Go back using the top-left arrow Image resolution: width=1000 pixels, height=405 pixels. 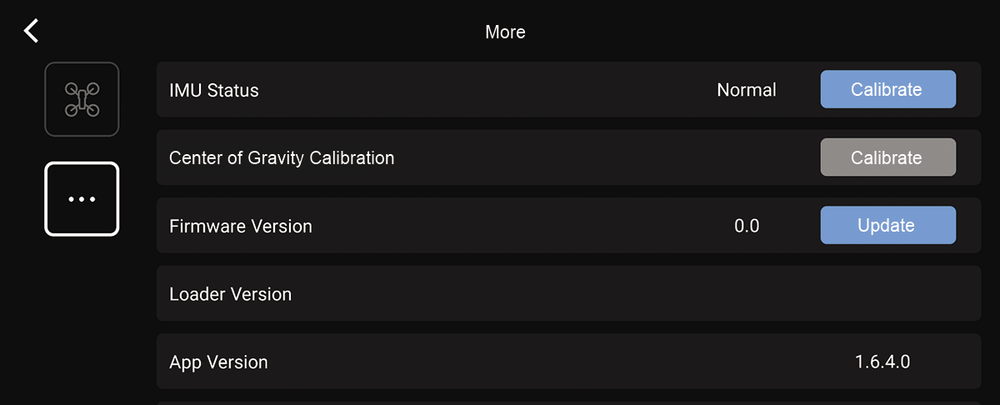[x=31, y=31]
